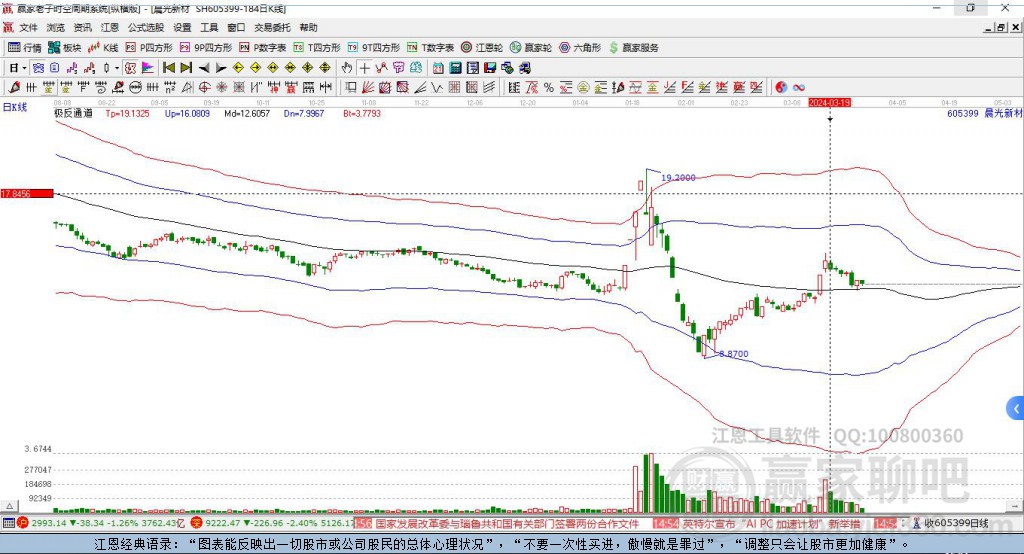Click the black left arrow icon
The width and height of the screenshot is (1024, 554).
[x=204, y=68]
